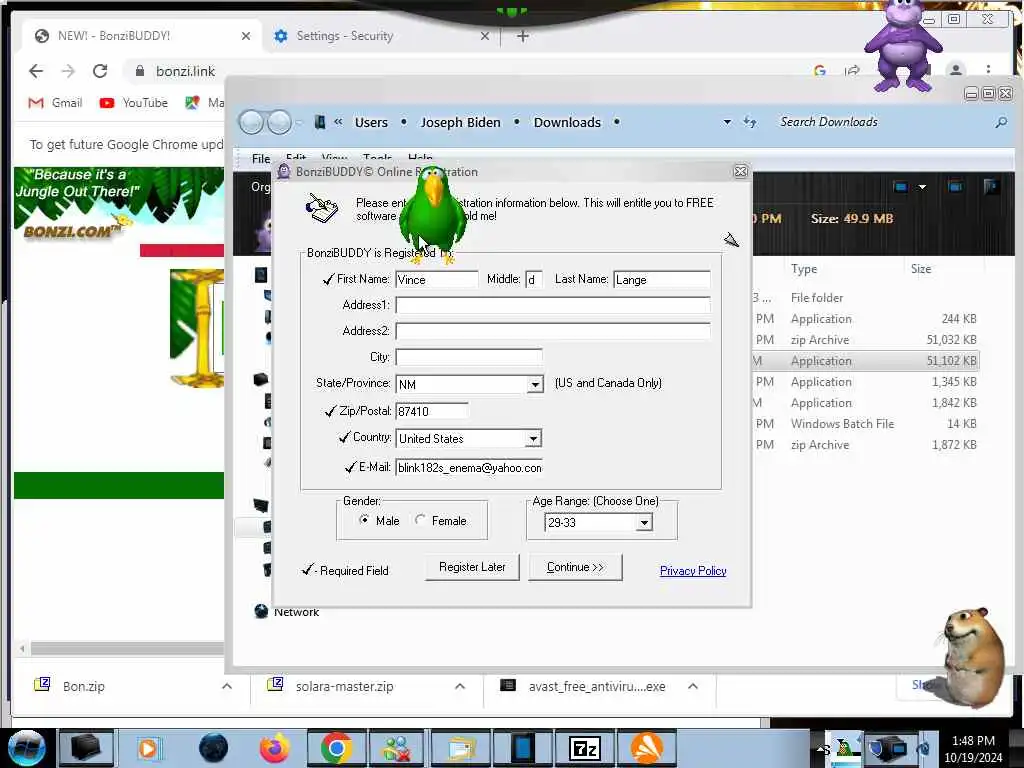Viewport: 1024px width, 768px height.
Task: Click the taskbar clock showing 1:48 PM
Action: click(x=973, y=749)
